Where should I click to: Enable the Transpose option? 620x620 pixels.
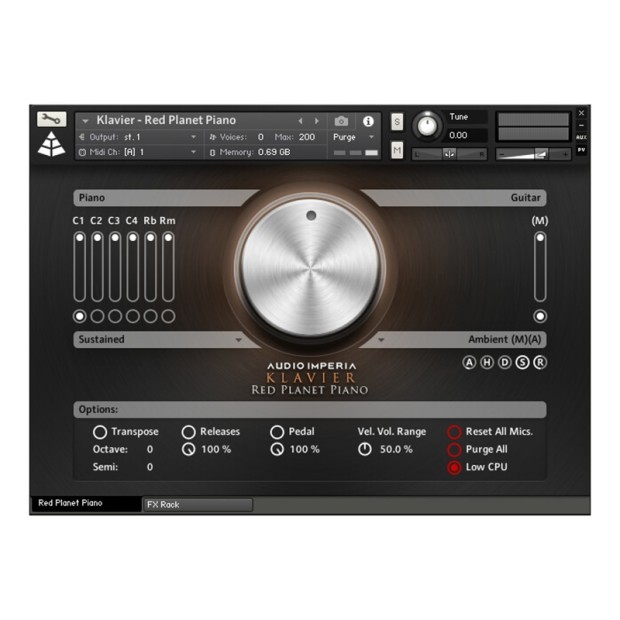(x=100, y=432)
